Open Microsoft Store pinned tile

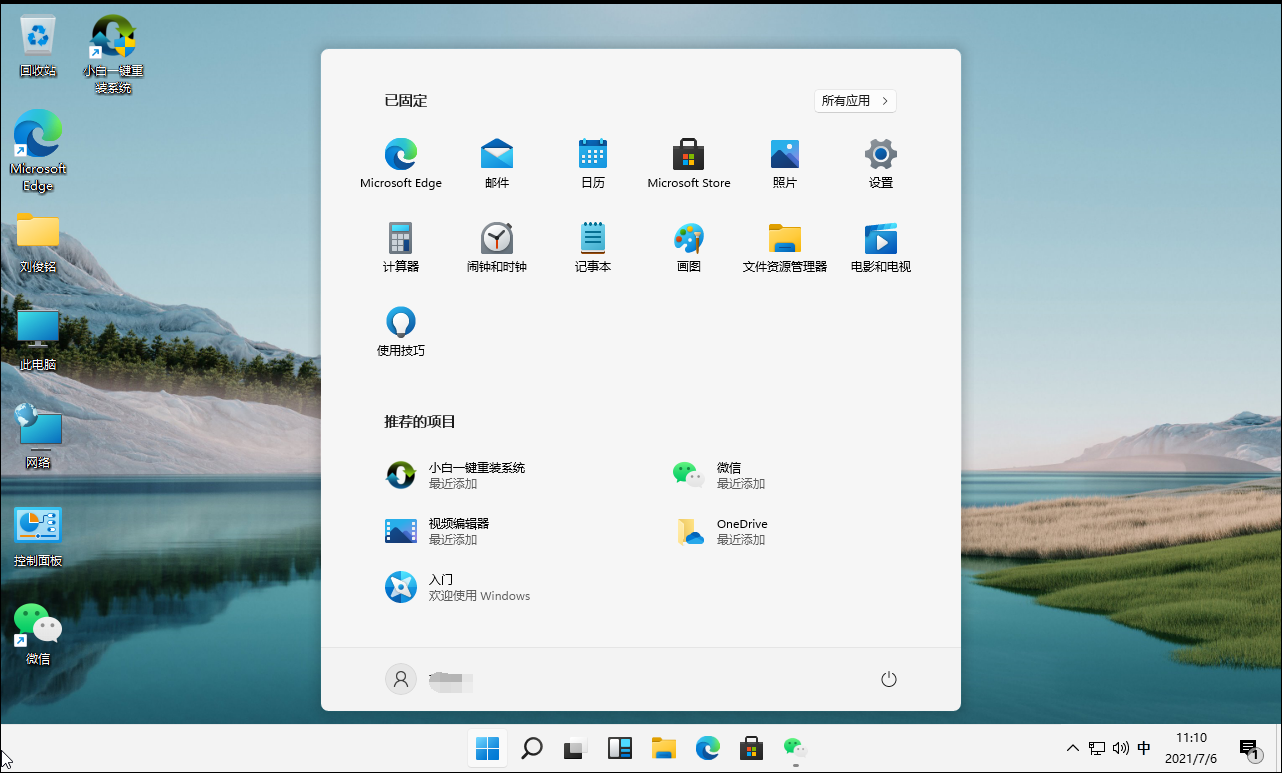[689, 163]
